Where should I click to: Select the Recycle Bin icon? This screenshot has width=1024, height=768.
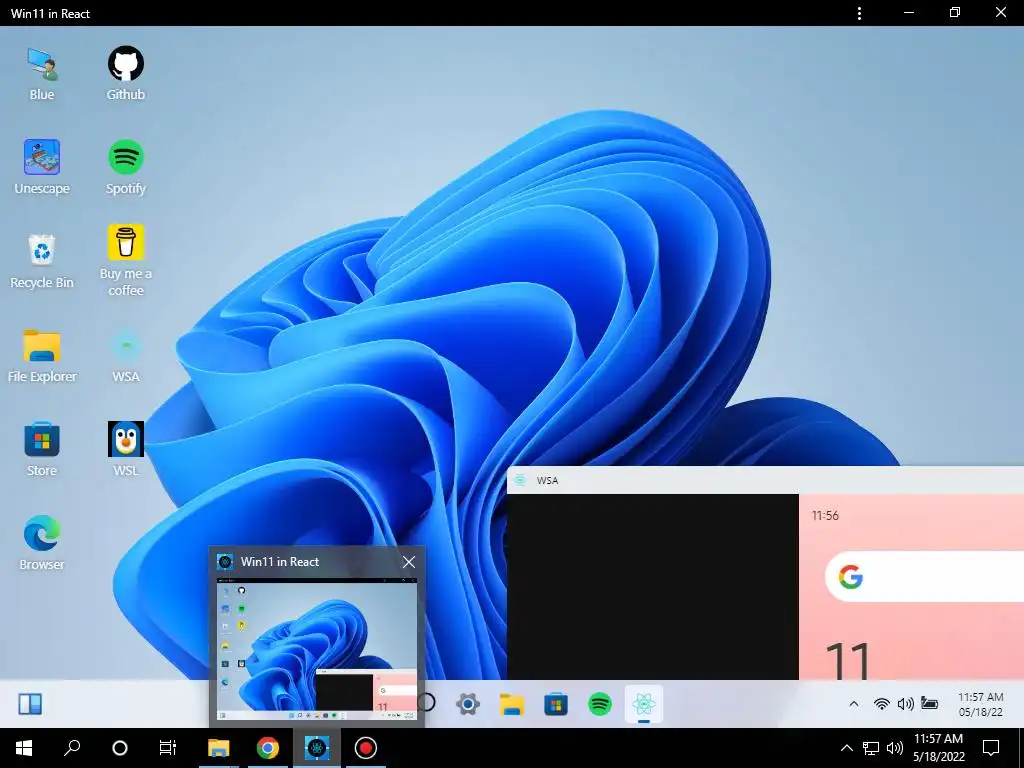42,261
